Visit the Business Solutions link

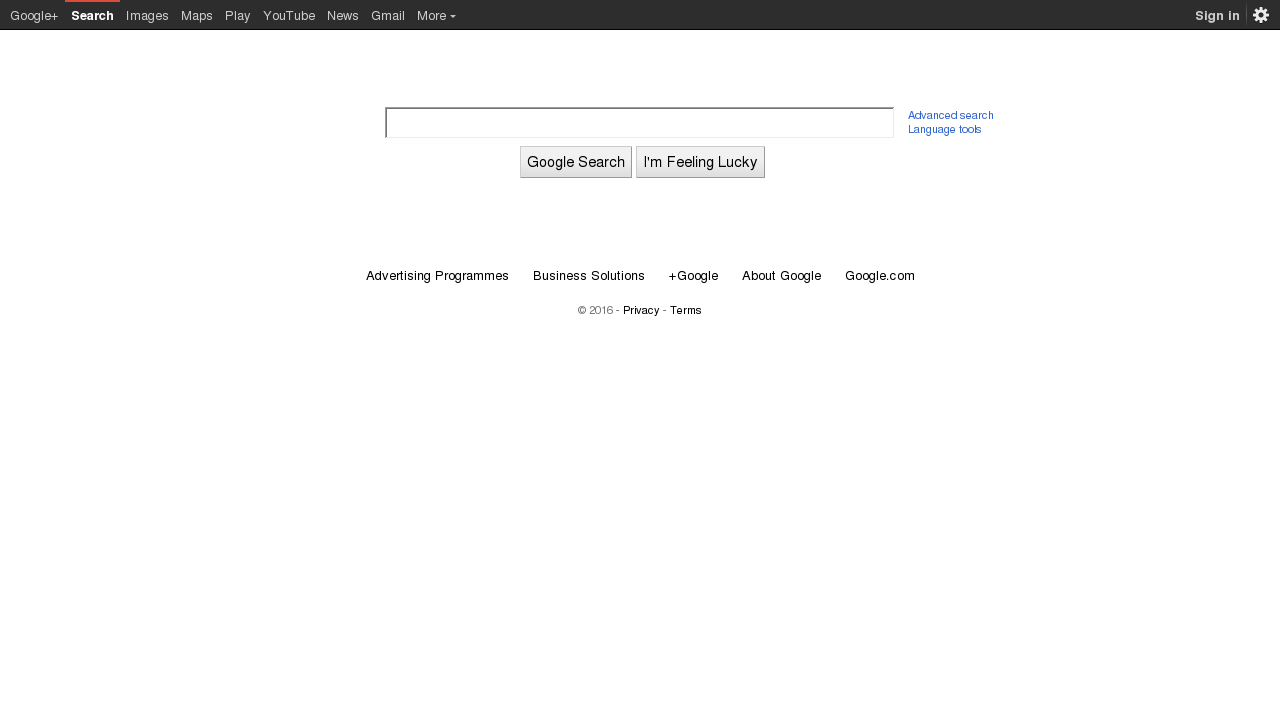point(589,276)
